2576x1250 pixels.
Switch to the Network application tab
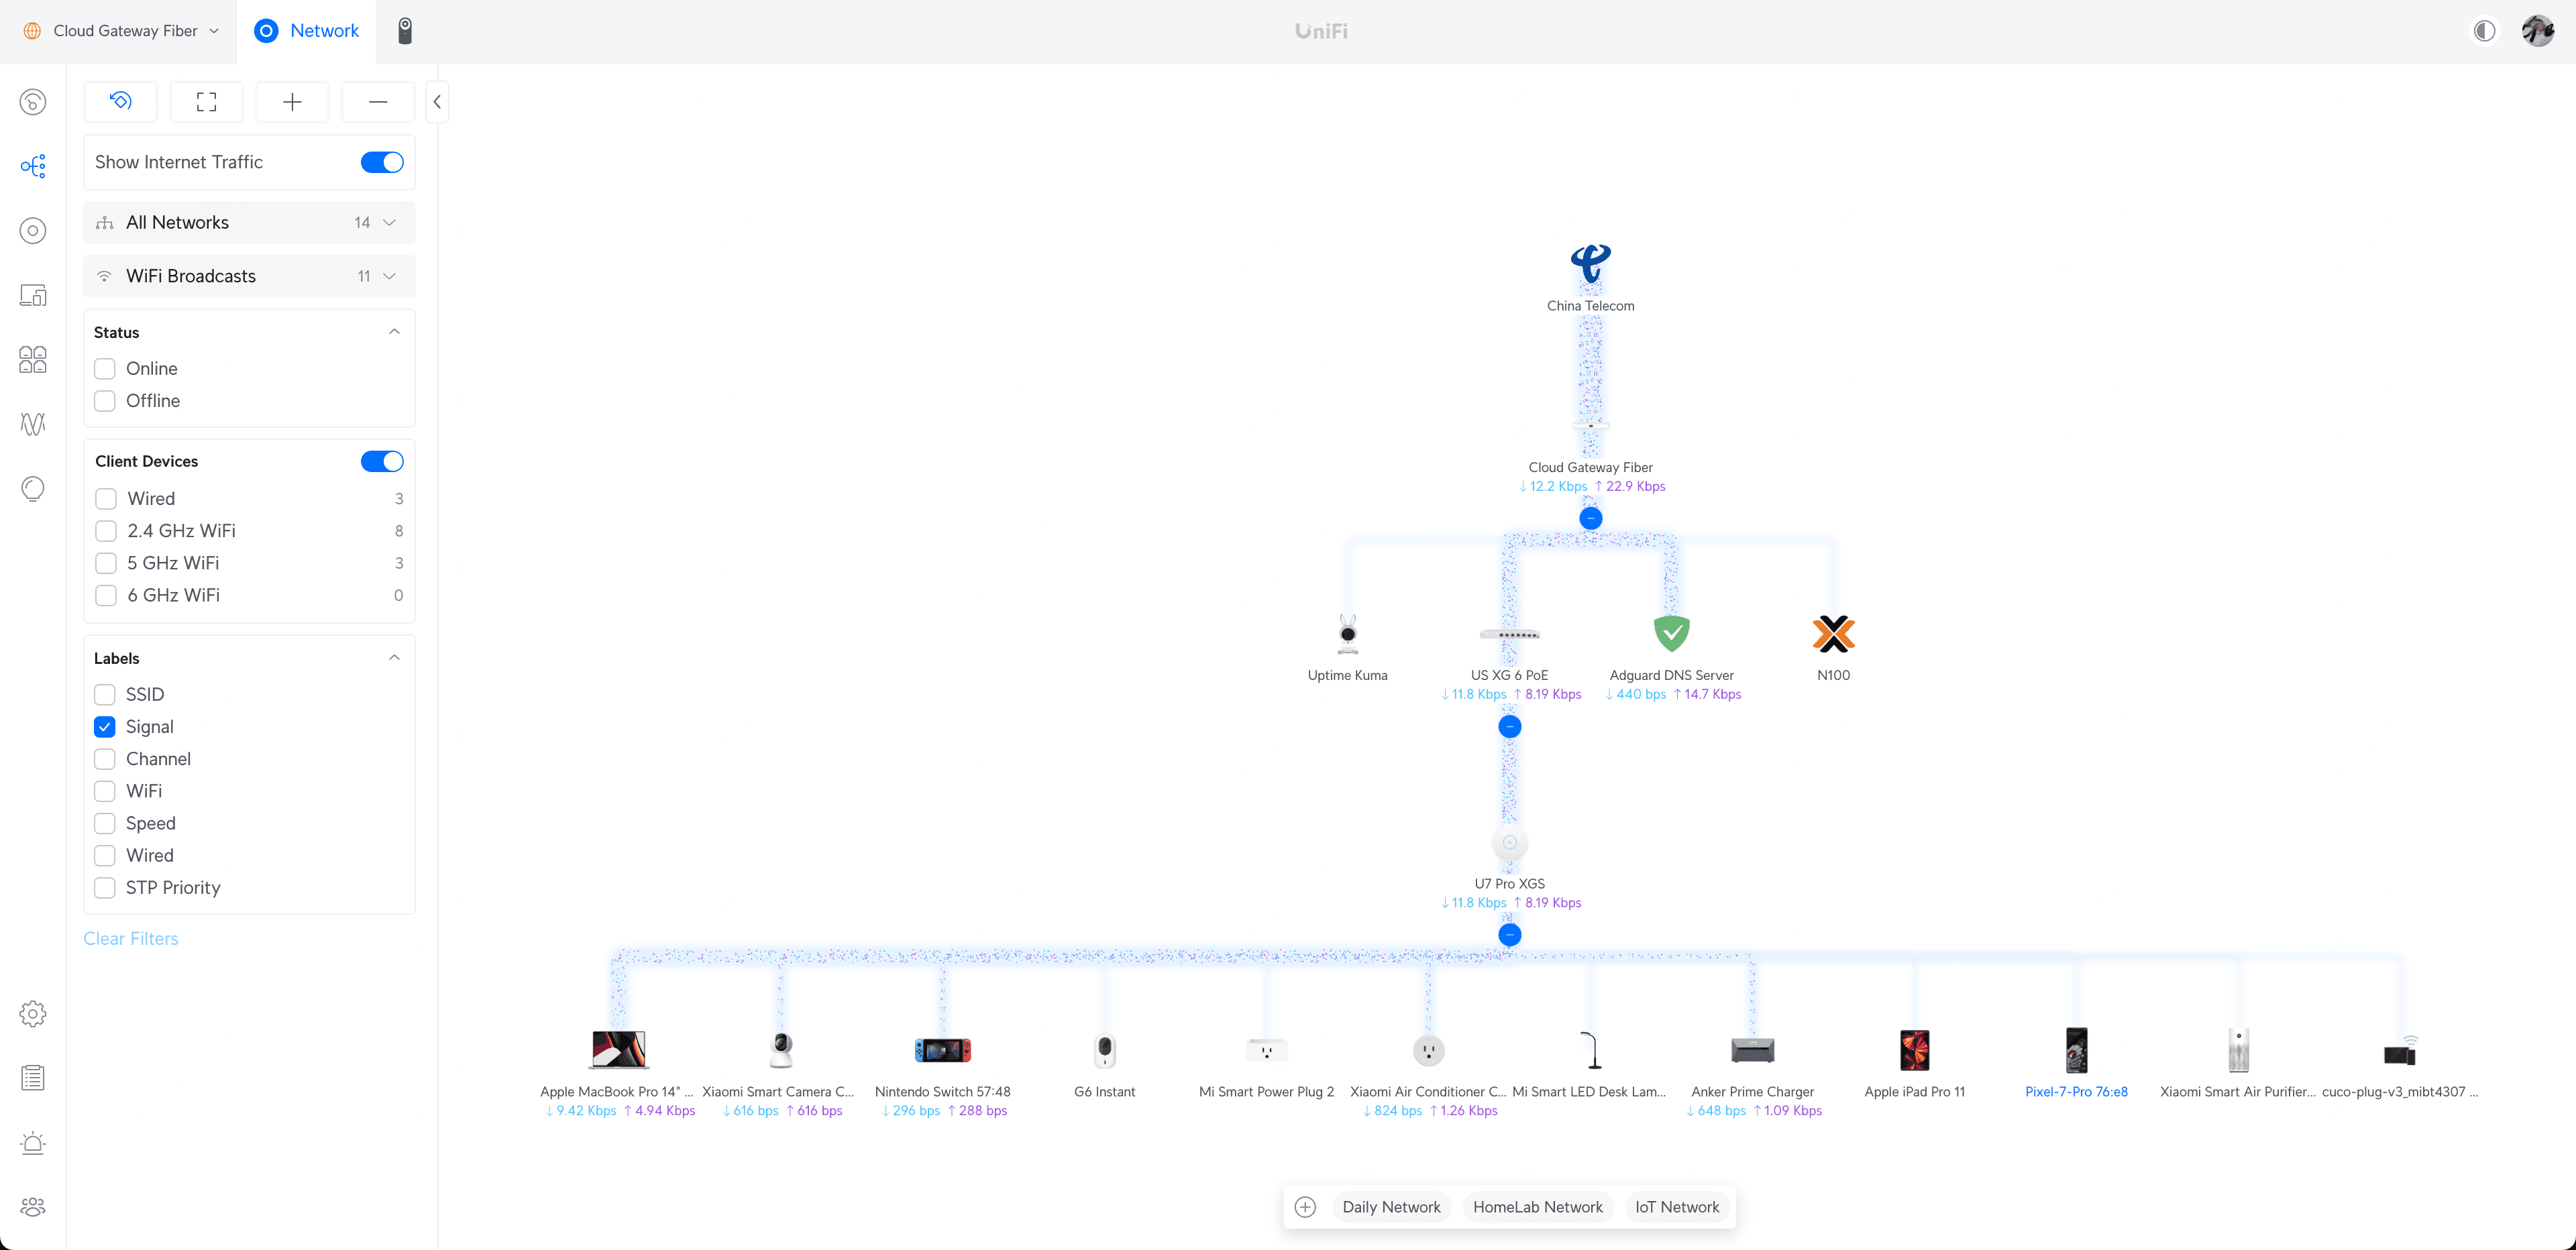pos(307,31)
